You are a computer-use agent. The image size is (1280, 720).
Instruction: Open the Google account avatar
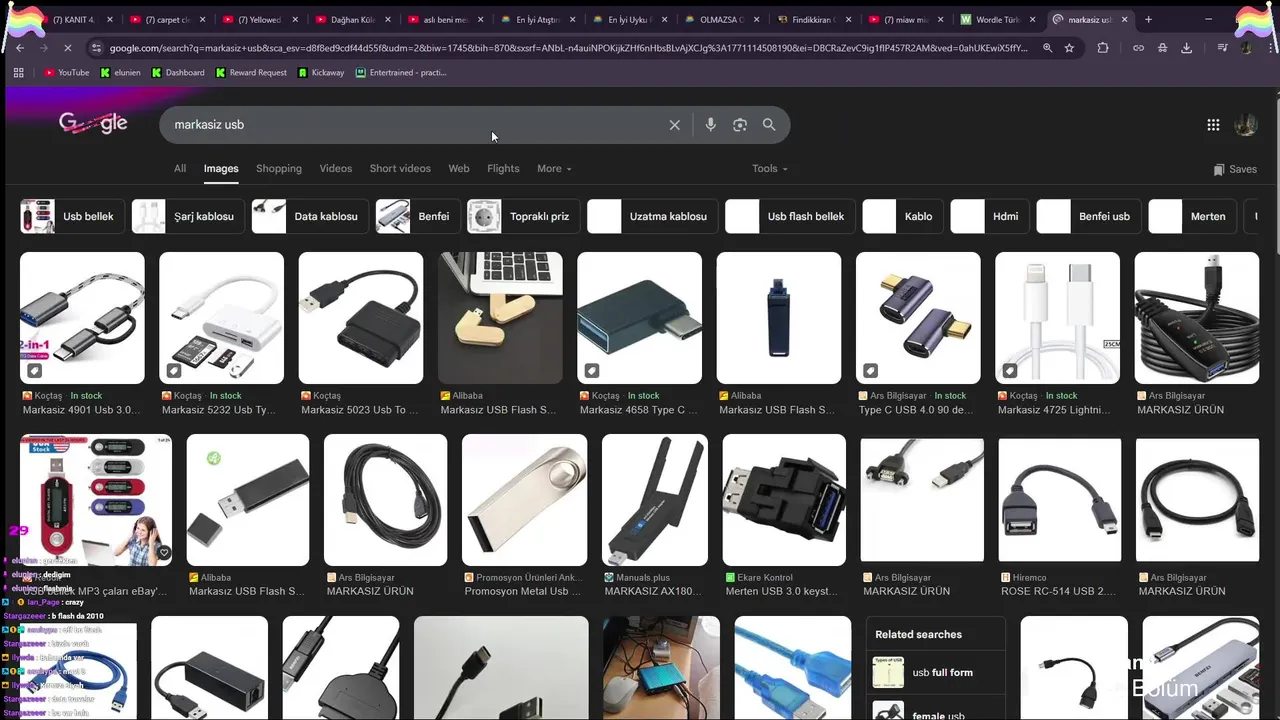1246,125
